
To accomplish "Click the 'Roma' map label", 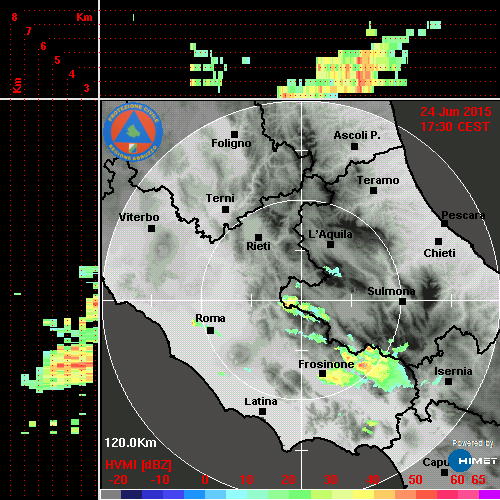I will (210, 318).
